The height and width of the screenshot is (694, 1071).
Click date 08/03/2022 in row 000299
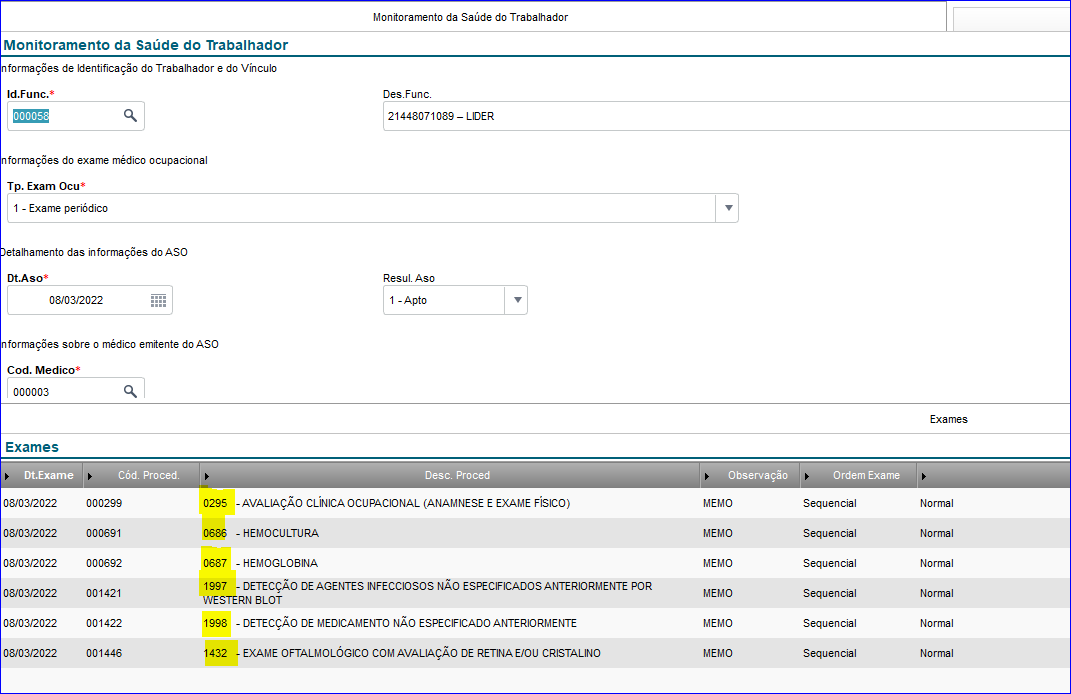pyautogui.click(x=30, y=503)
